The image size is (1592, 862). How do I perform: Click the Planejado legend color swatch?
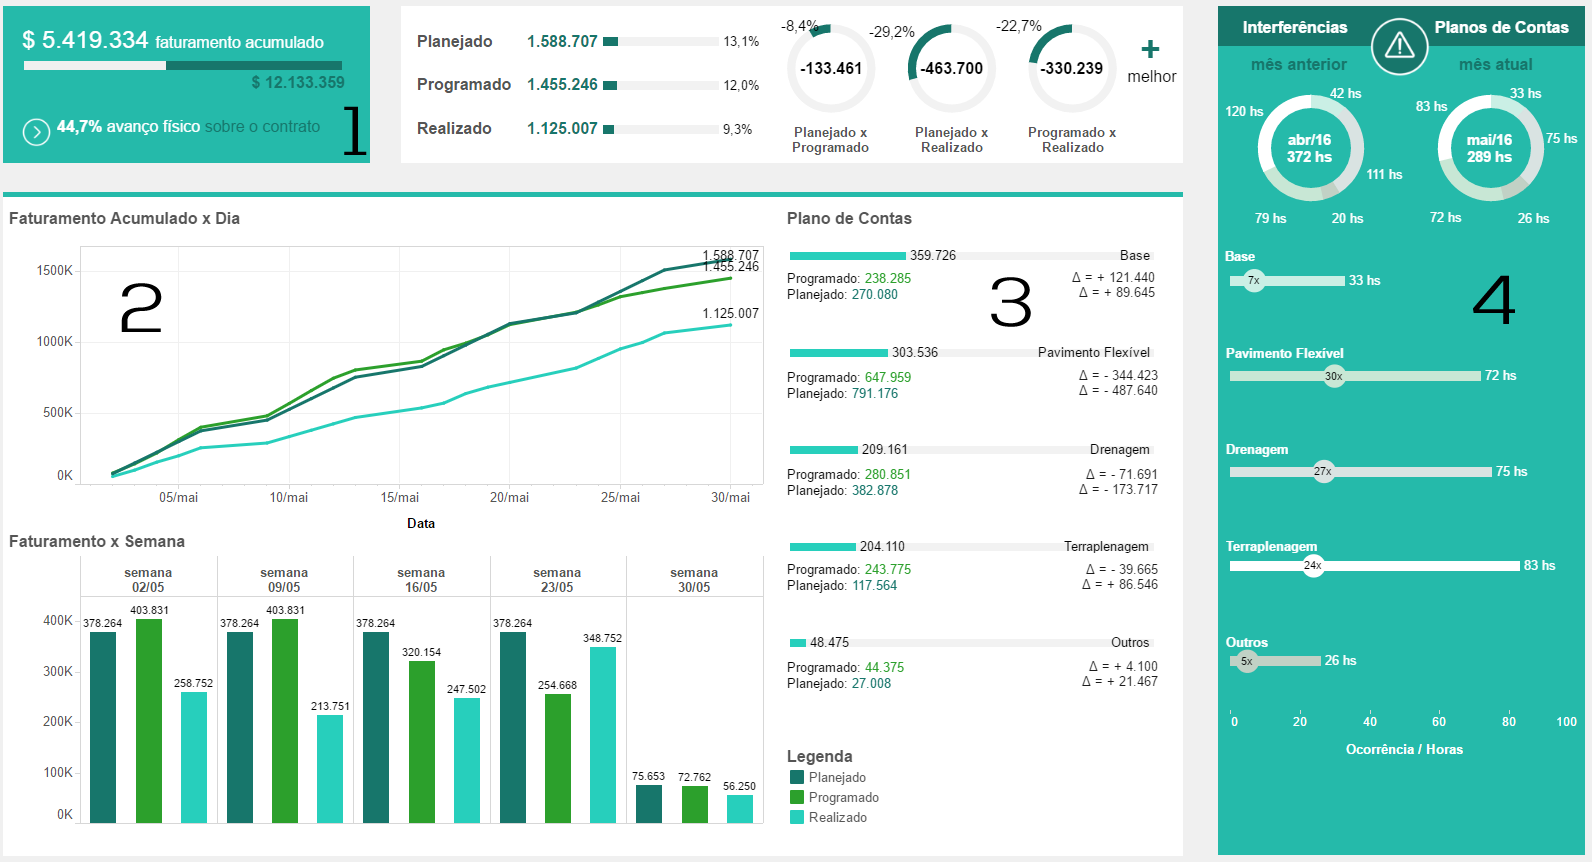pyautogui.click(x=797, y=777)
